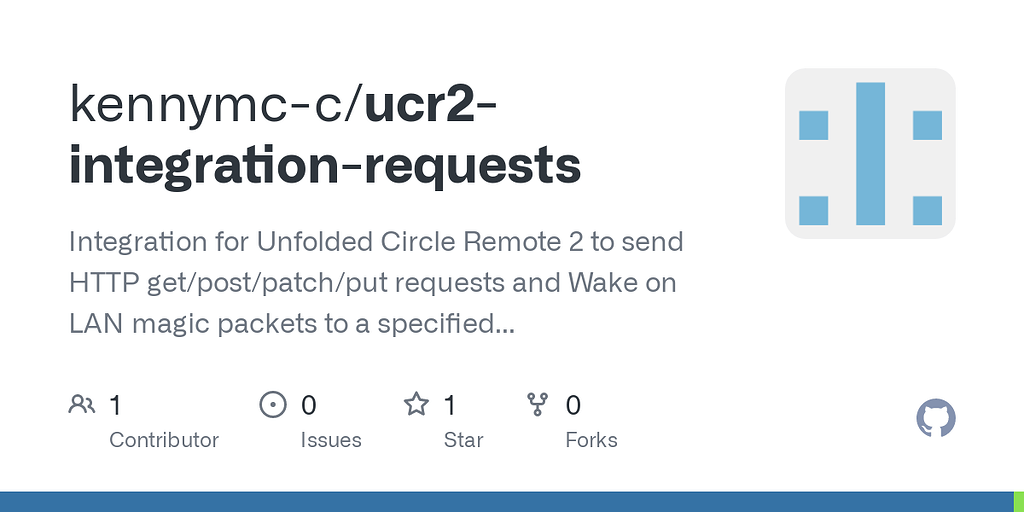Screen dimensions: 1024x512
Task: Open the GitHub Octocat logo
Action: (936, 418)
